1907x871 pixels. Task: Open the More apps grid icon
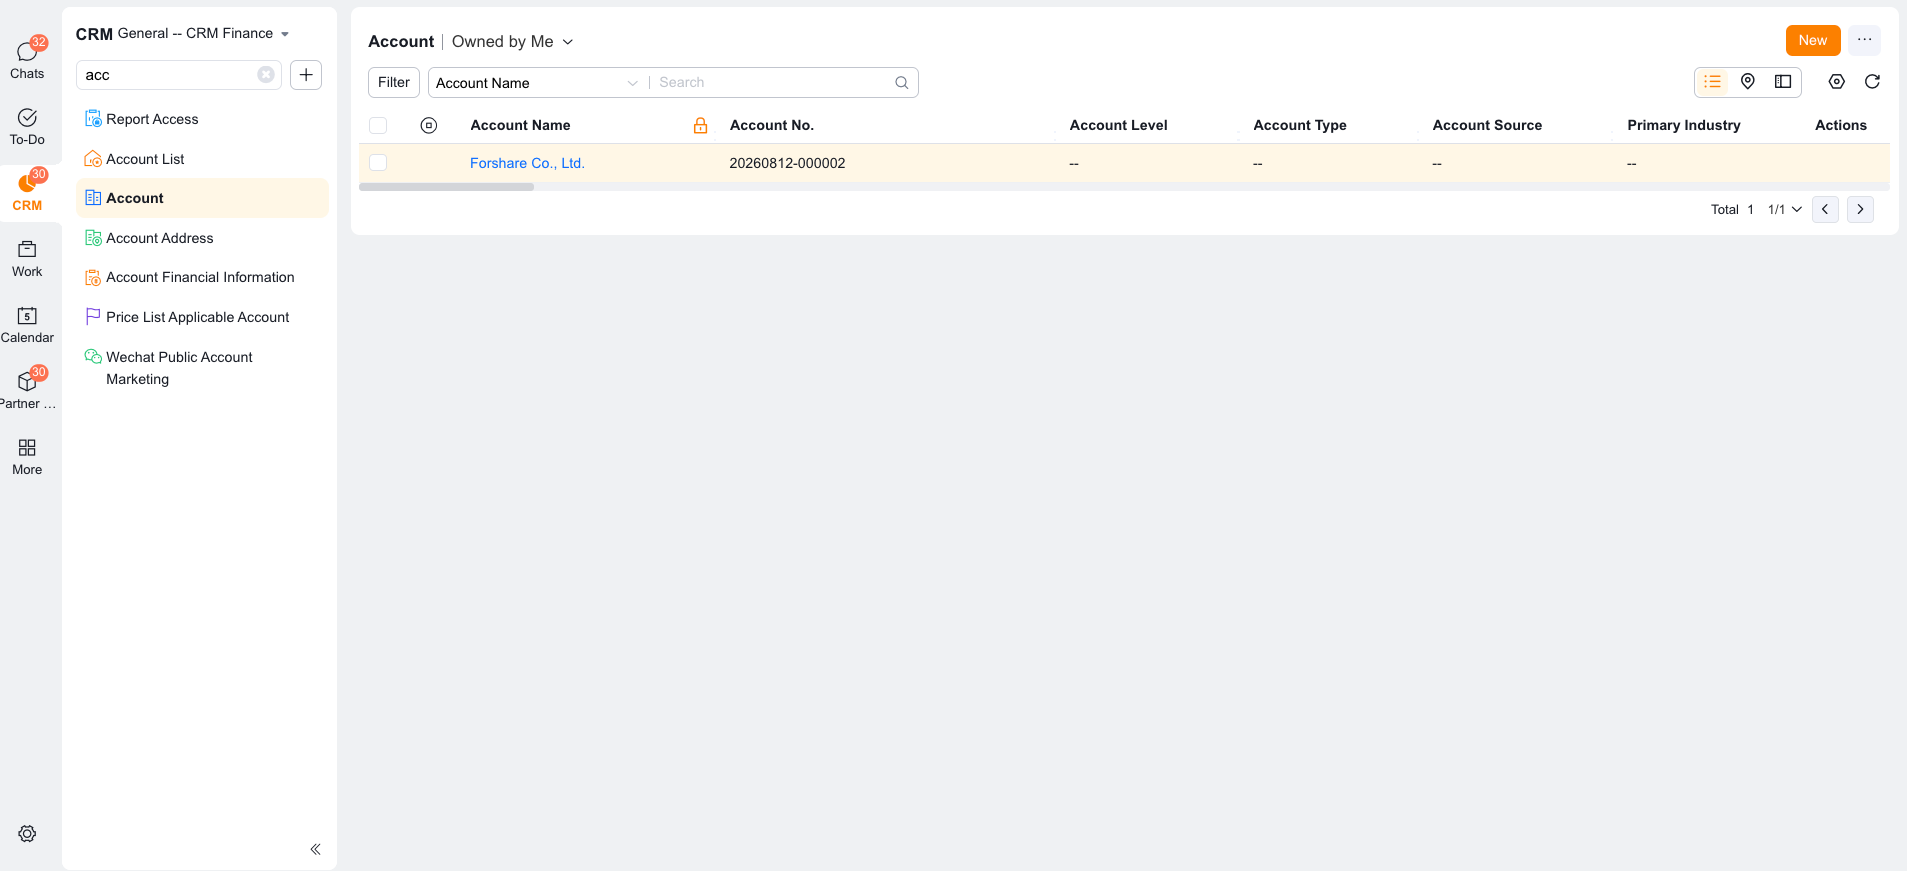(27, 448)
